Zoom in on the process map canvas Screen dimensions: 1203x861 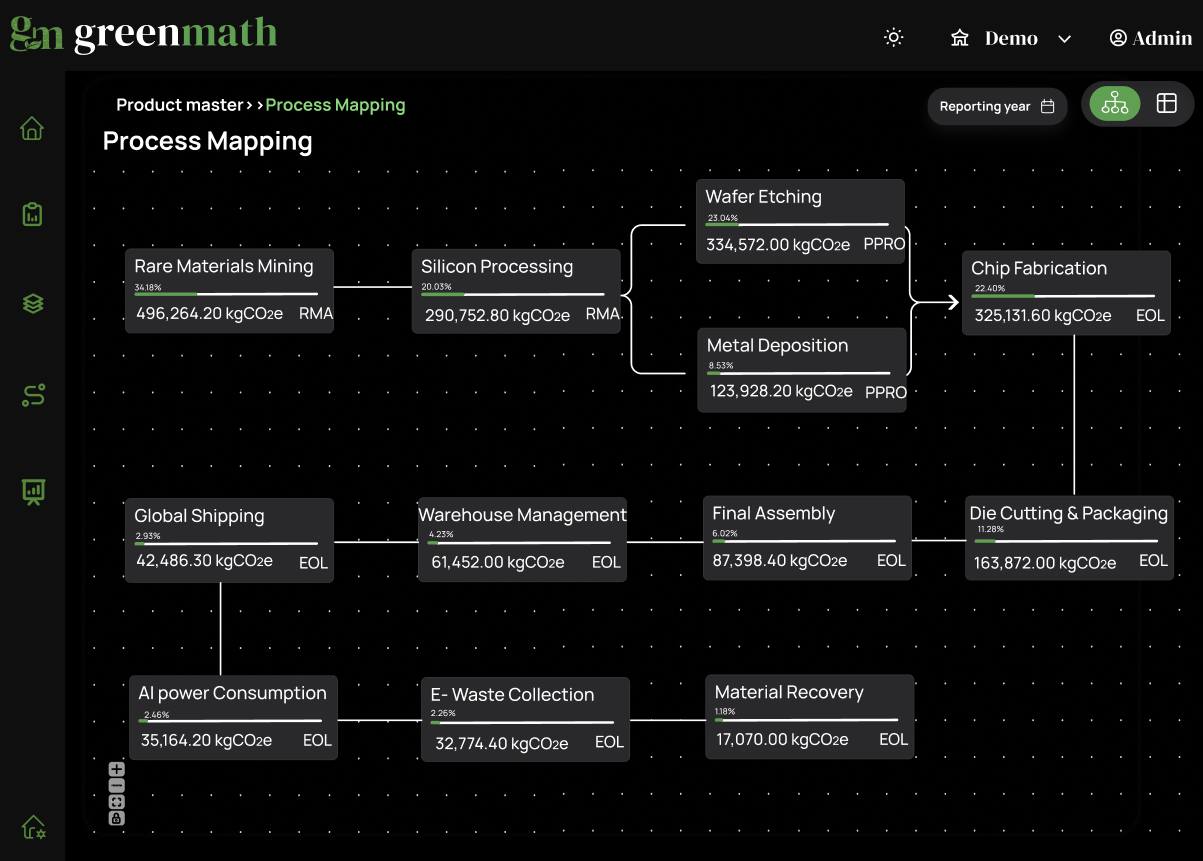117,769
